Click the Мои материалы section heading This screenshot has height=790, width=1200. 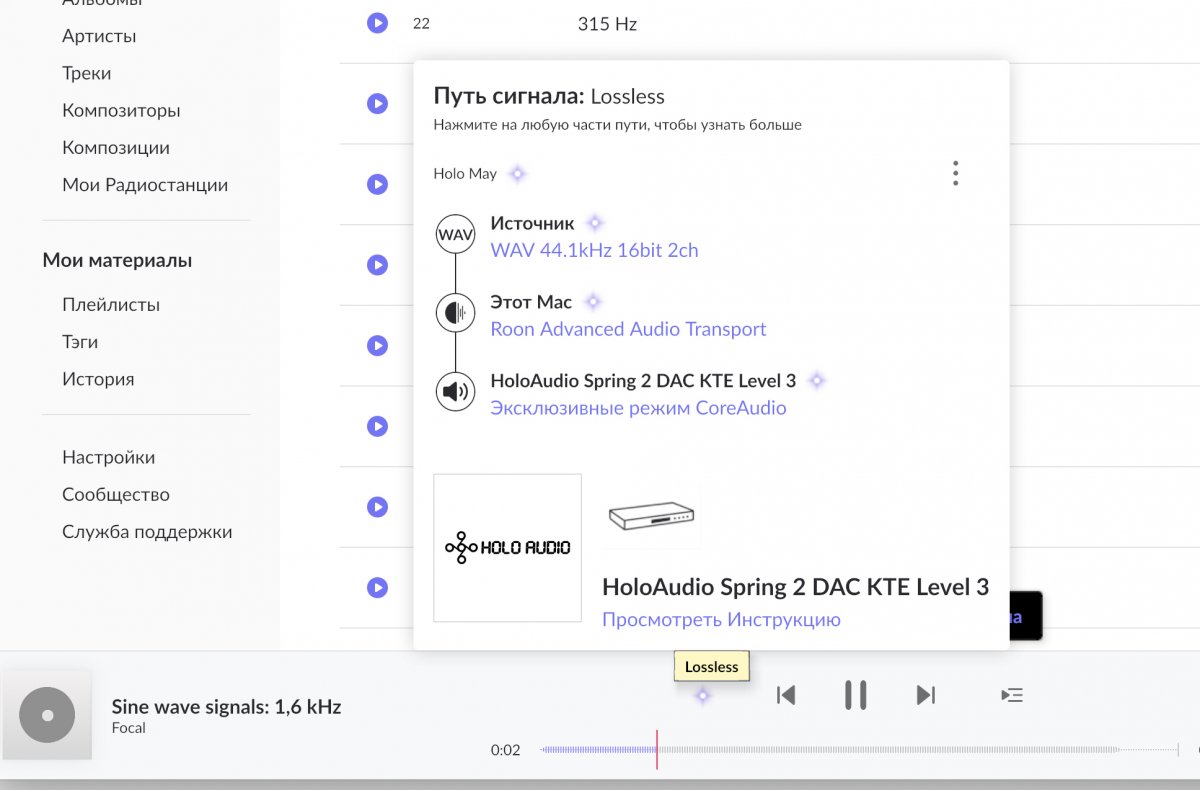117,260
